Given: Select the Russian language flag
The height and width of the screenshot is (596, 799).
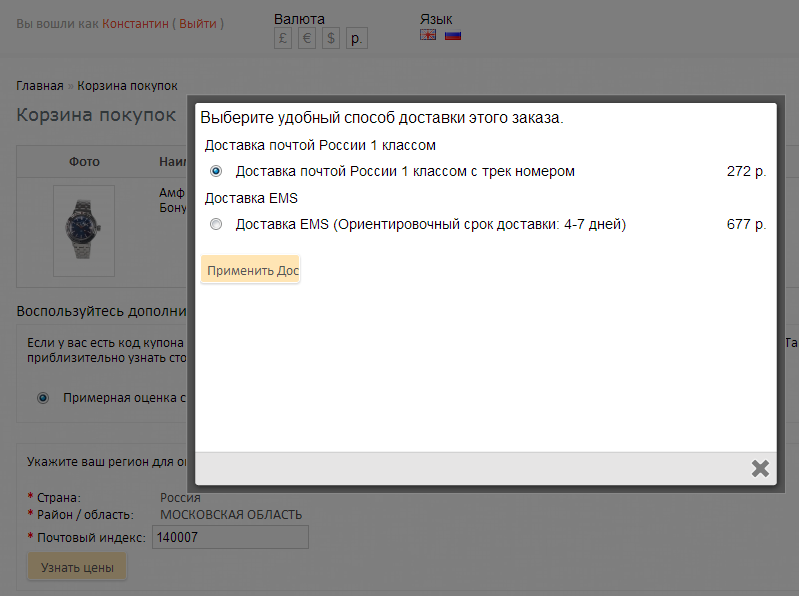Looking at the screenshot, I should pyautogui.click(x=453, y=35).
